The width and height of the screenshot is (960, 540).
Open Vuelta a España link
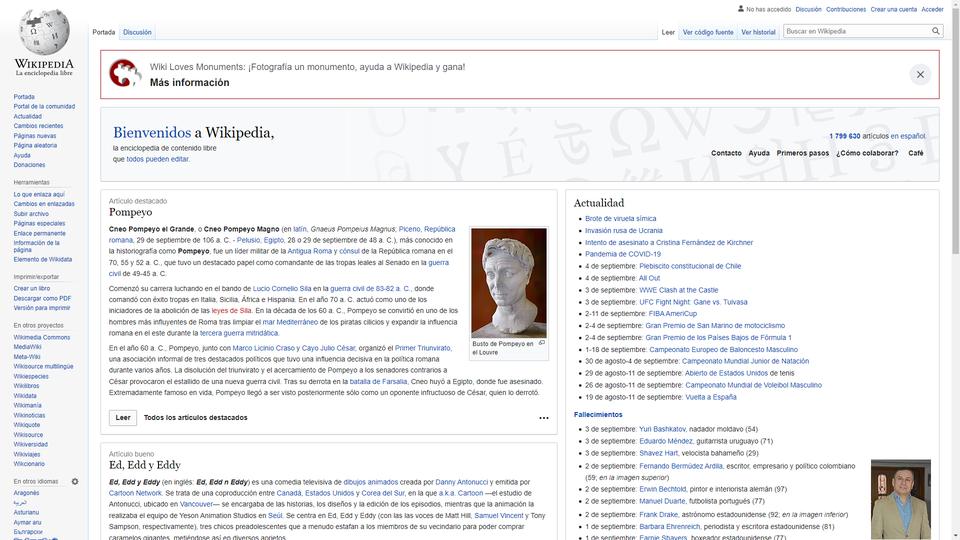coord(710,397)
